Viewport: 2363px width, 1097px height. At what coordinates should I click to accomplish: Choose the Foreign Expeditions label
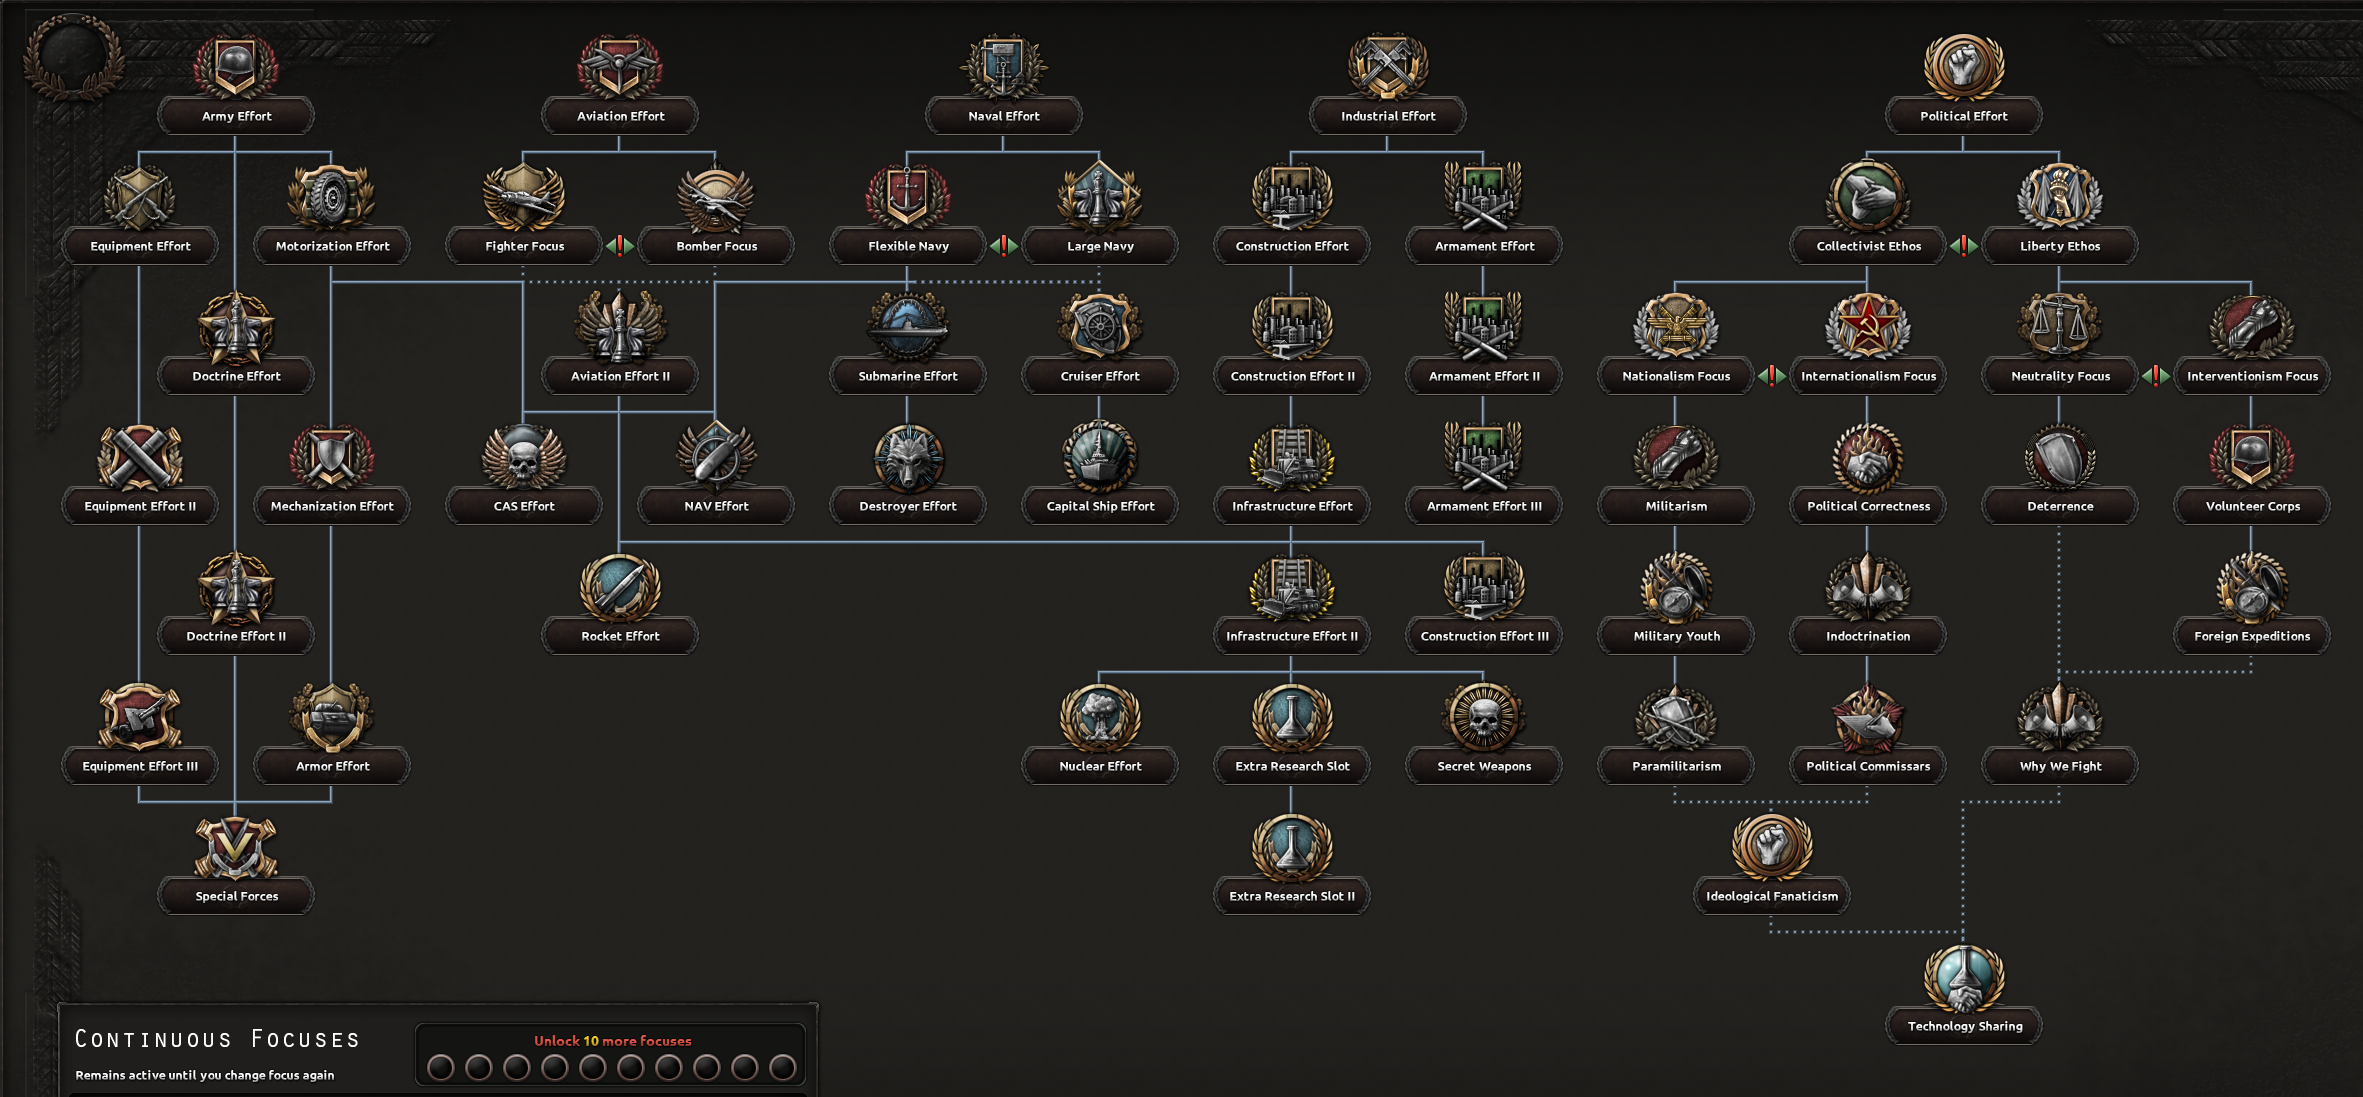click(x=2251, y=636)
